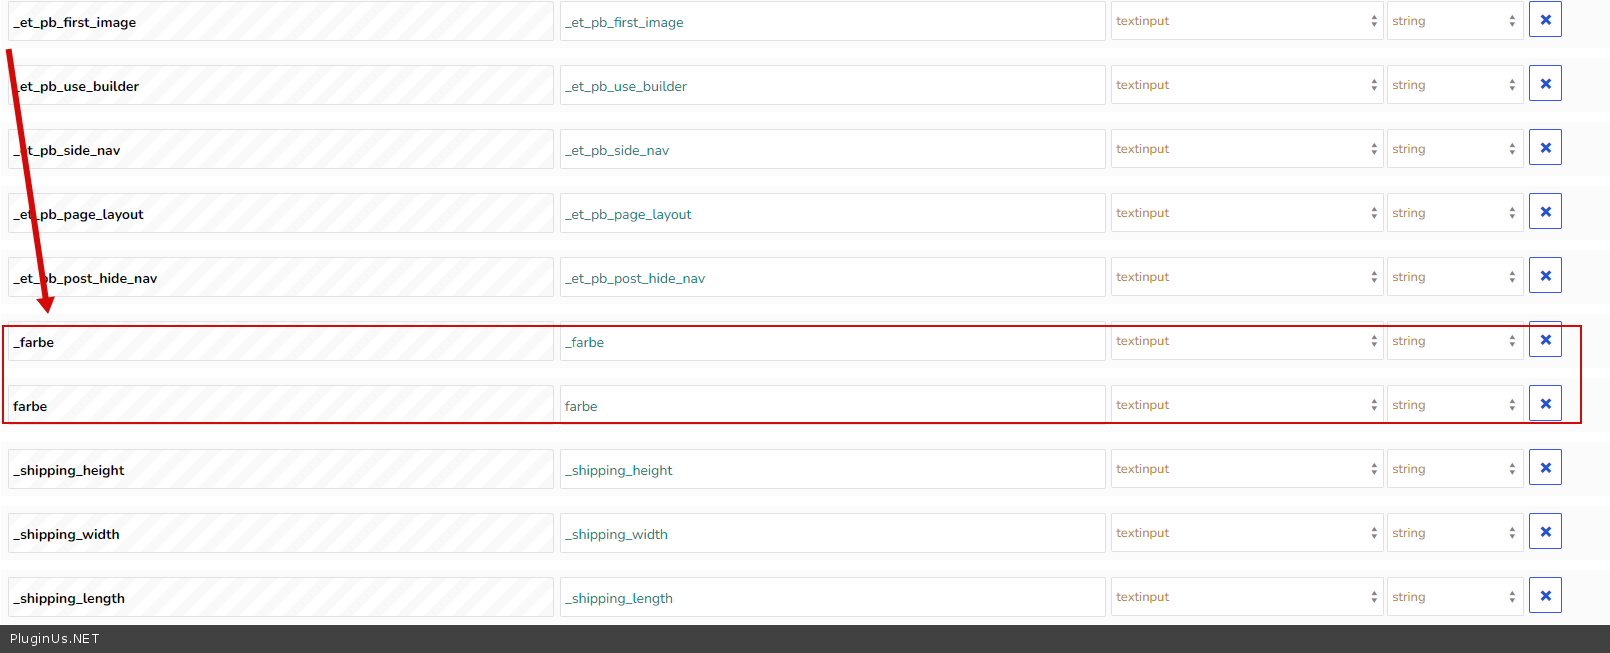Remove the _et_pb_page_layout row
This screenshot has height=653, width=1610.
pos(1545,212)
